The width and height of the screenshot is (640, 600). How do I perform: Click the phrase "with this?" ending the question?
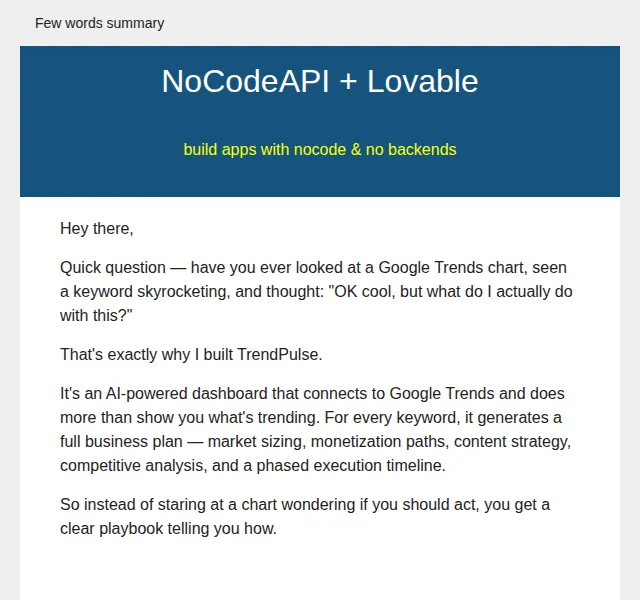(96, 316)
